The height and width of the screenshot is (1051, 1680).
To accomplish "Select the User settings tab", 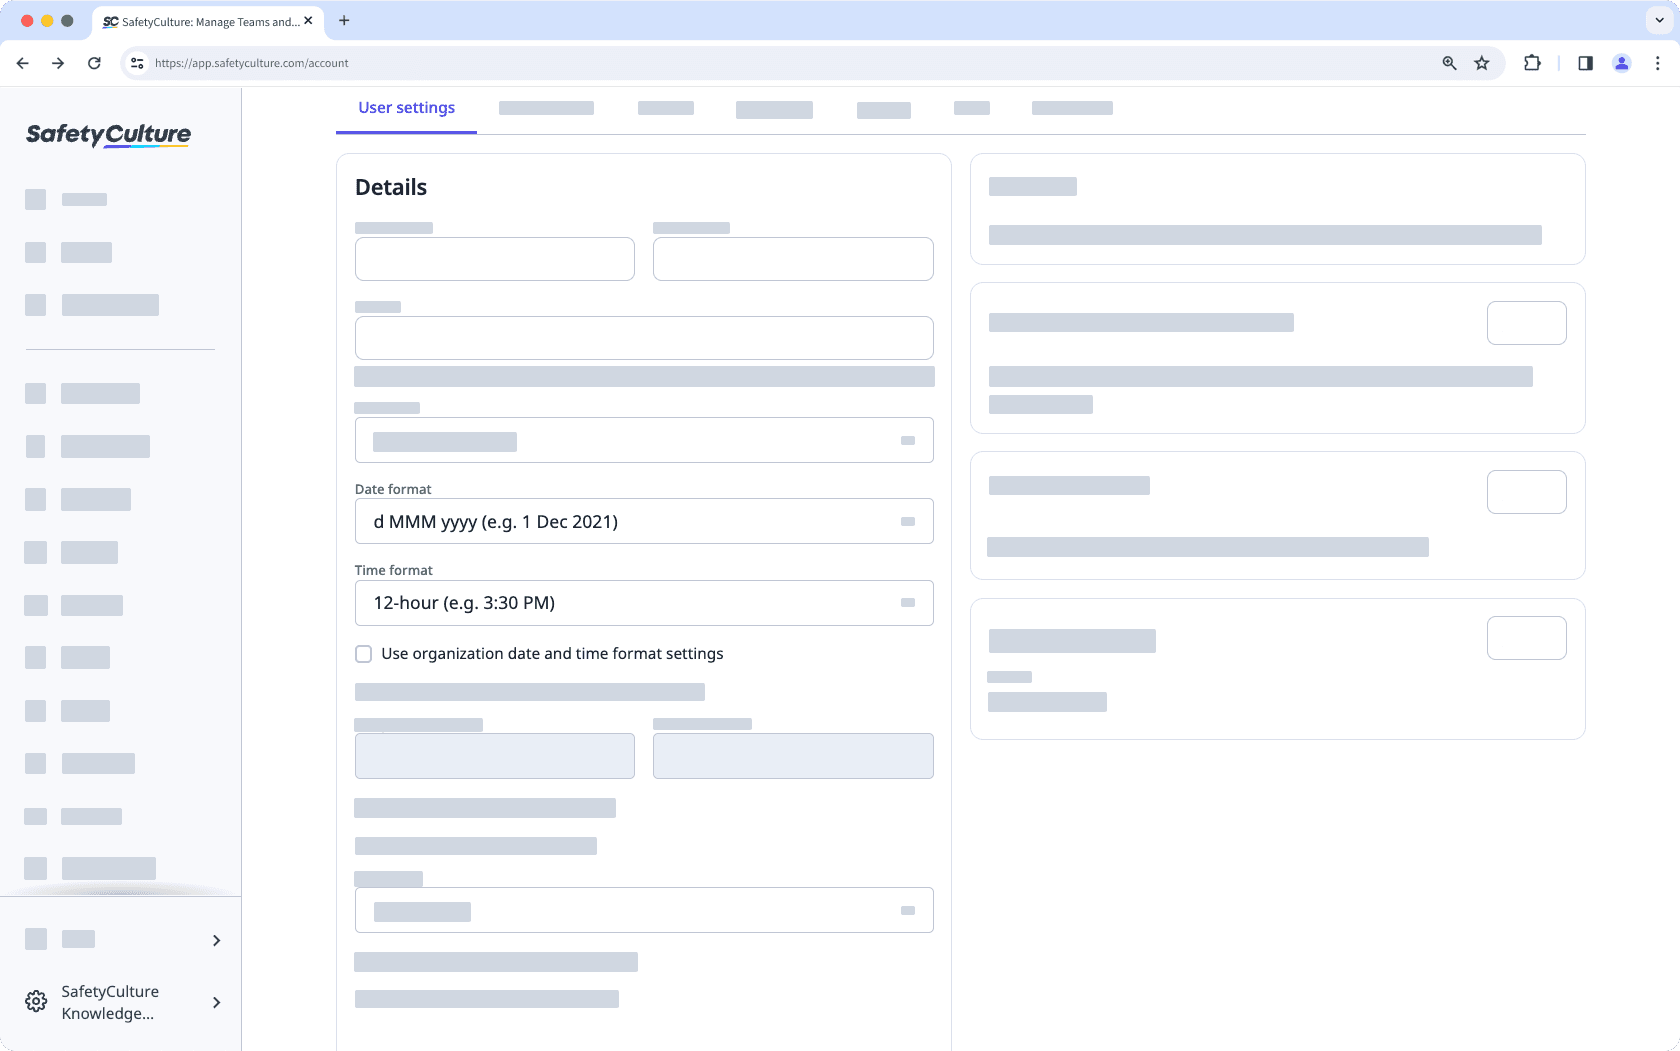I will click(x=406, y=107).
